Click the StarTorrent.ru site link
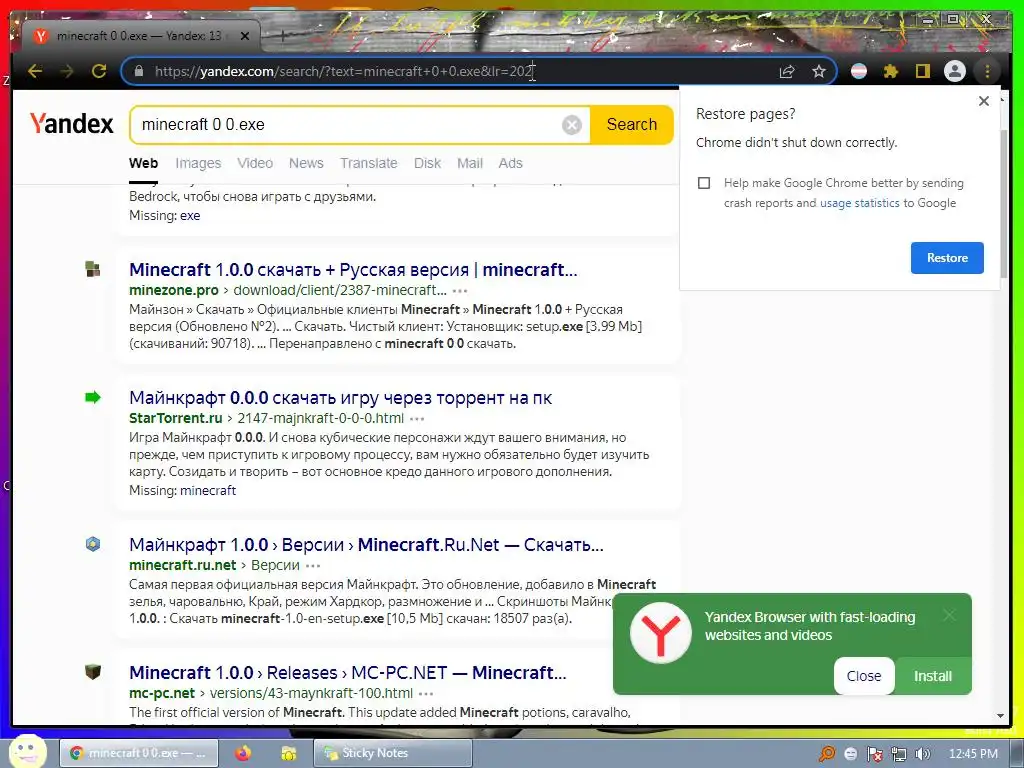The height and width of the screenshot is (768, 1024). (176, 418)
